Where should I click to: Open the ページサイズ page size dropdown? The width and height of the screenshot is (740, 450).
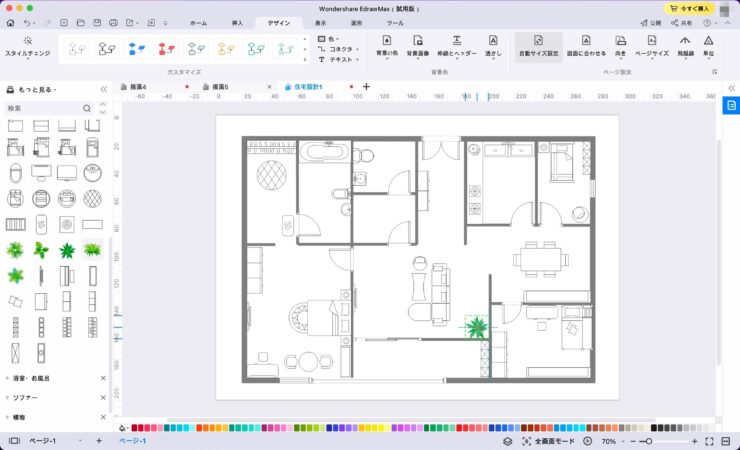point(651,46)
